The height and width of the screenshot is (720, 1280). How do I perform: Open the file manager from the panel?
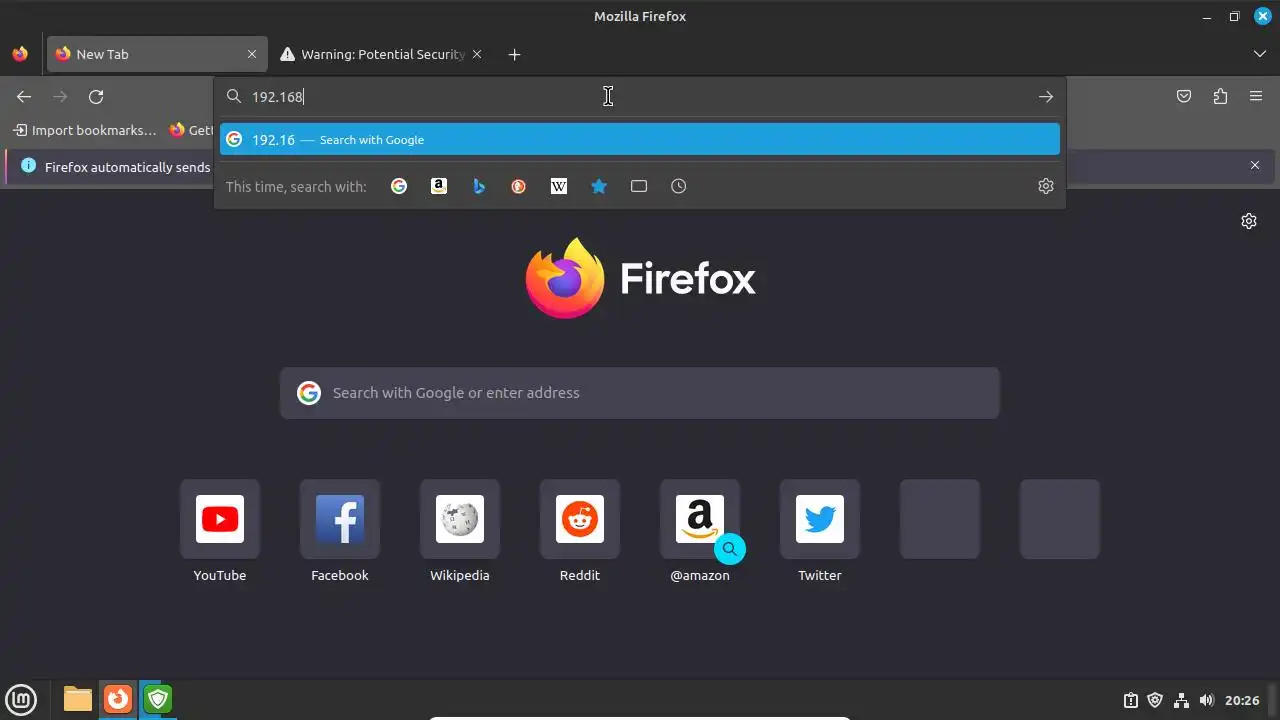tap(78, 699)
